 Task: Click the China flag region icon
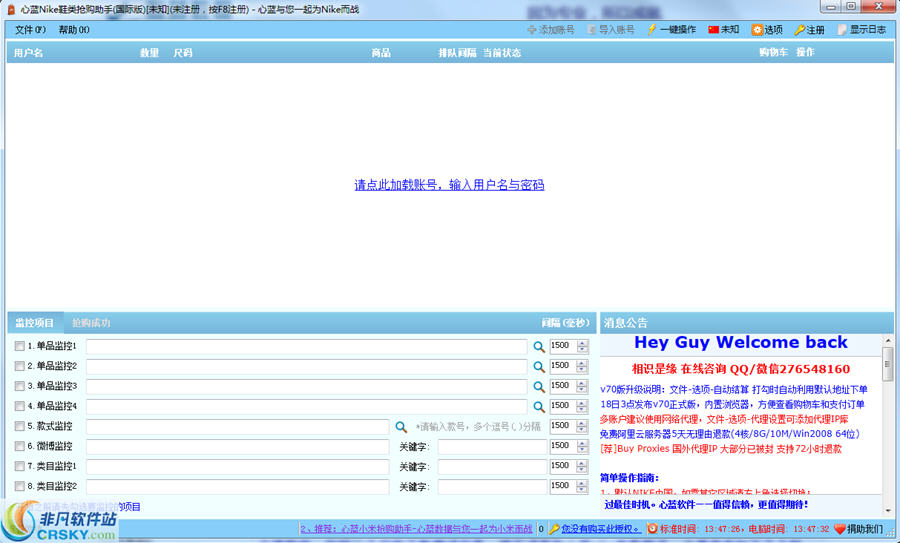pyautogui.click(x=713, y=29)
